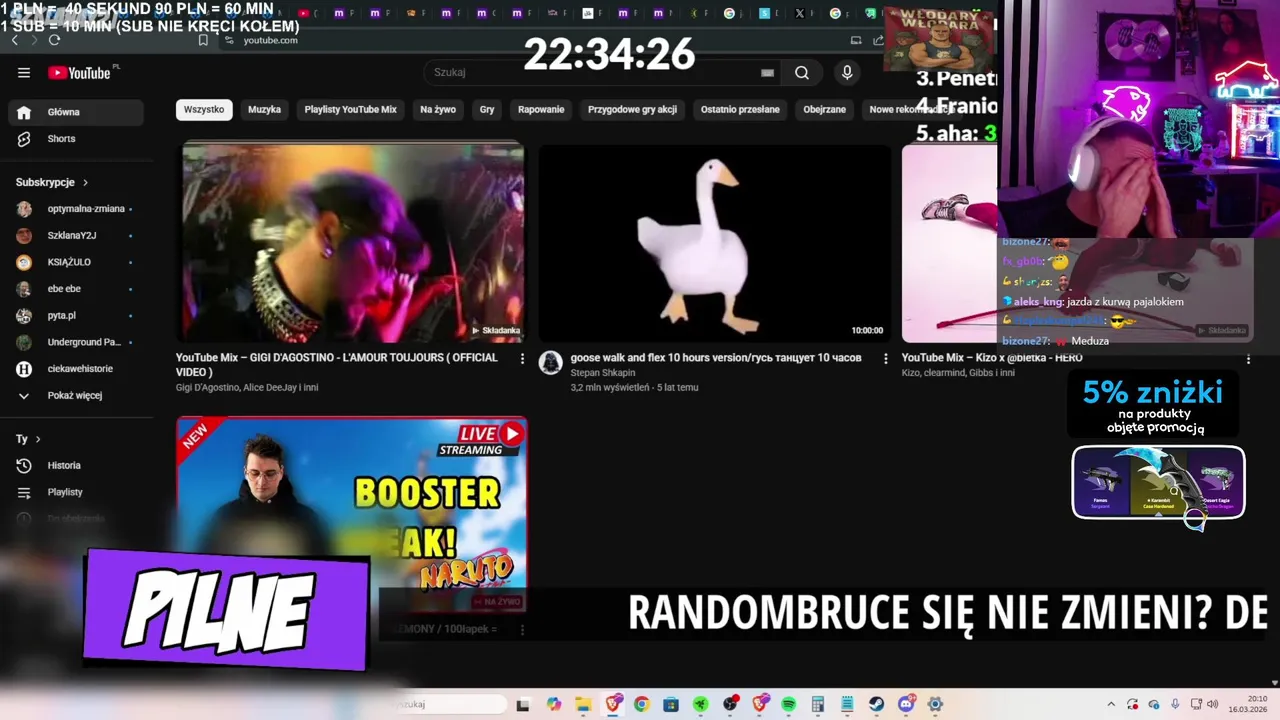Expand the Ty section

coord(28,439)
